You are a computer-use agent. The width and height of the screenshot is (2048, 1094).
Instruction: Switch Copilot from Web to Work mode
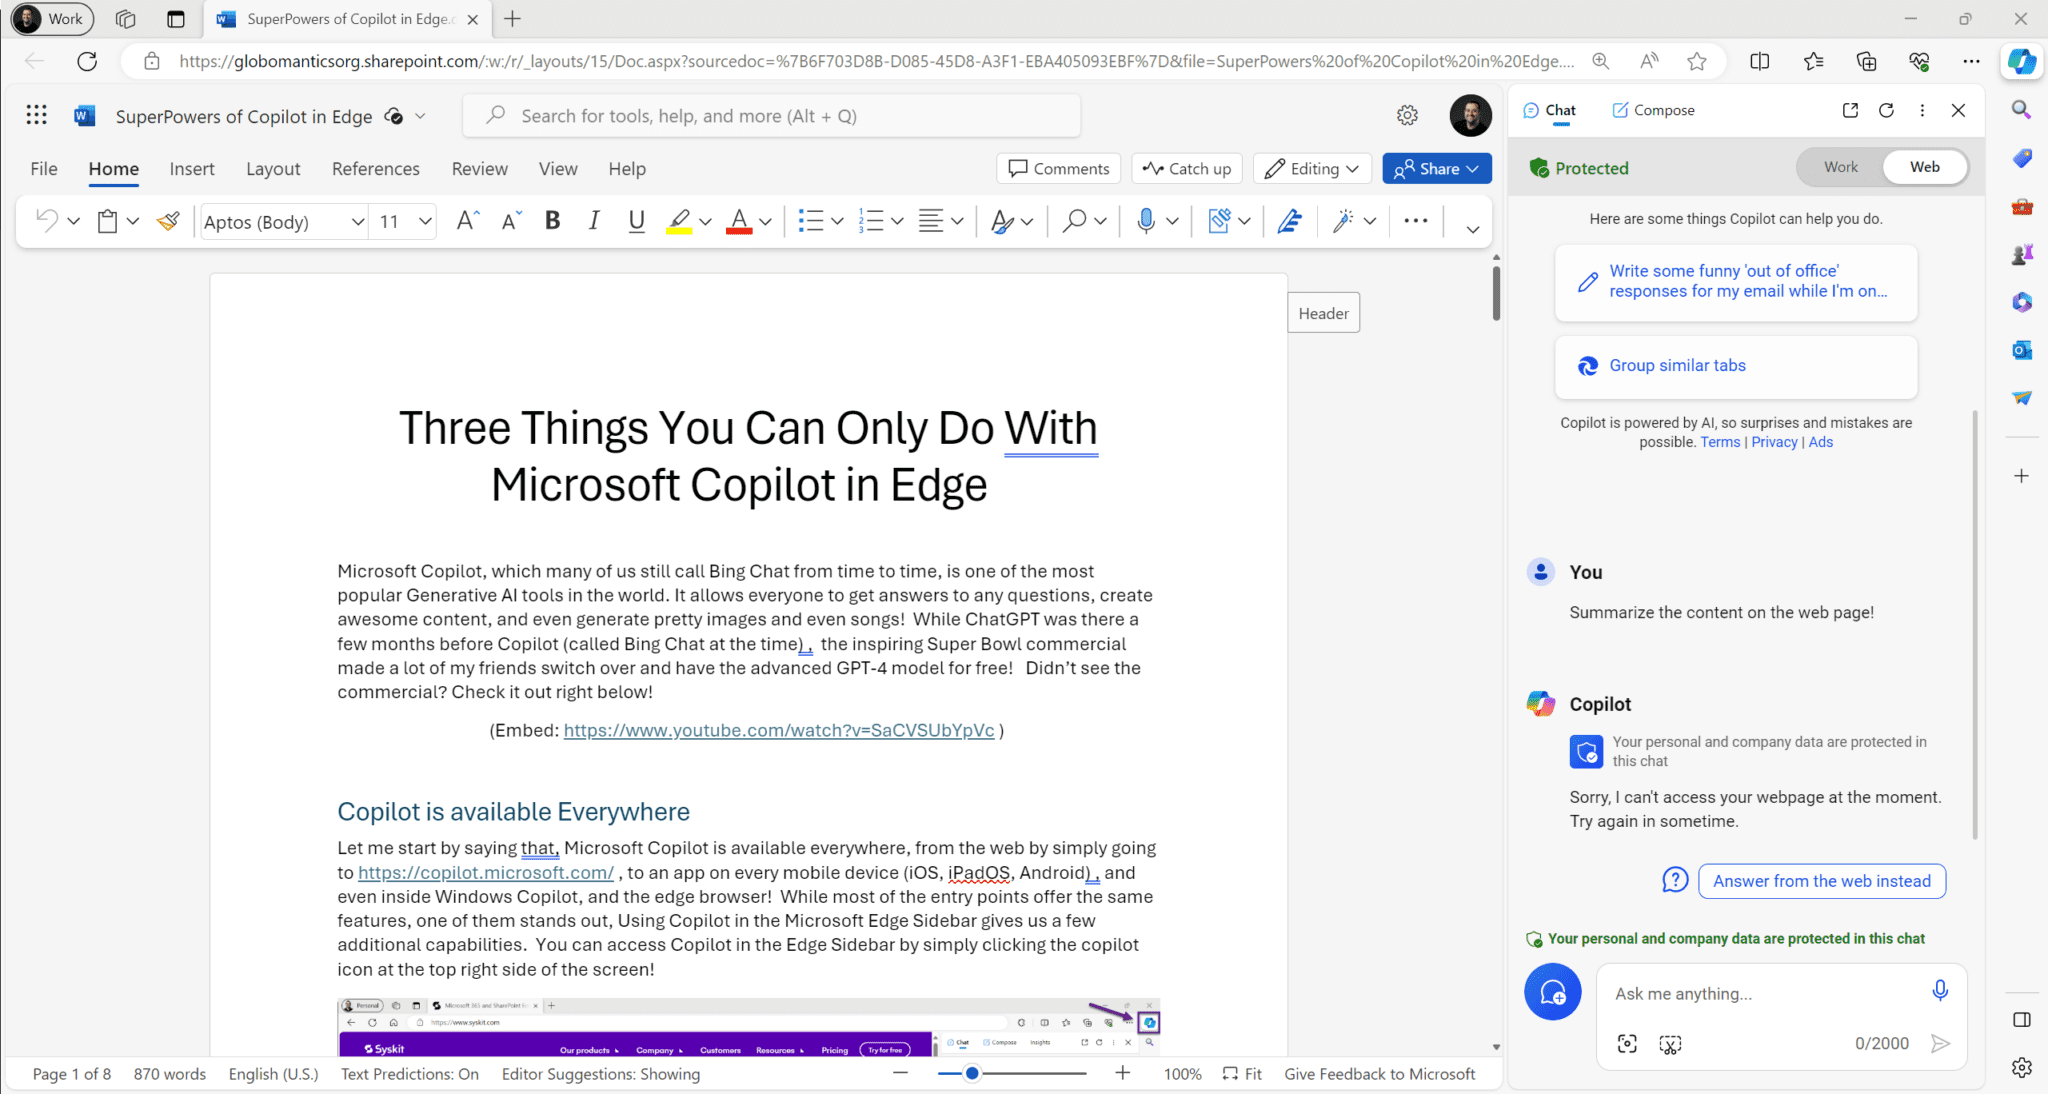tap(1840, 166)
